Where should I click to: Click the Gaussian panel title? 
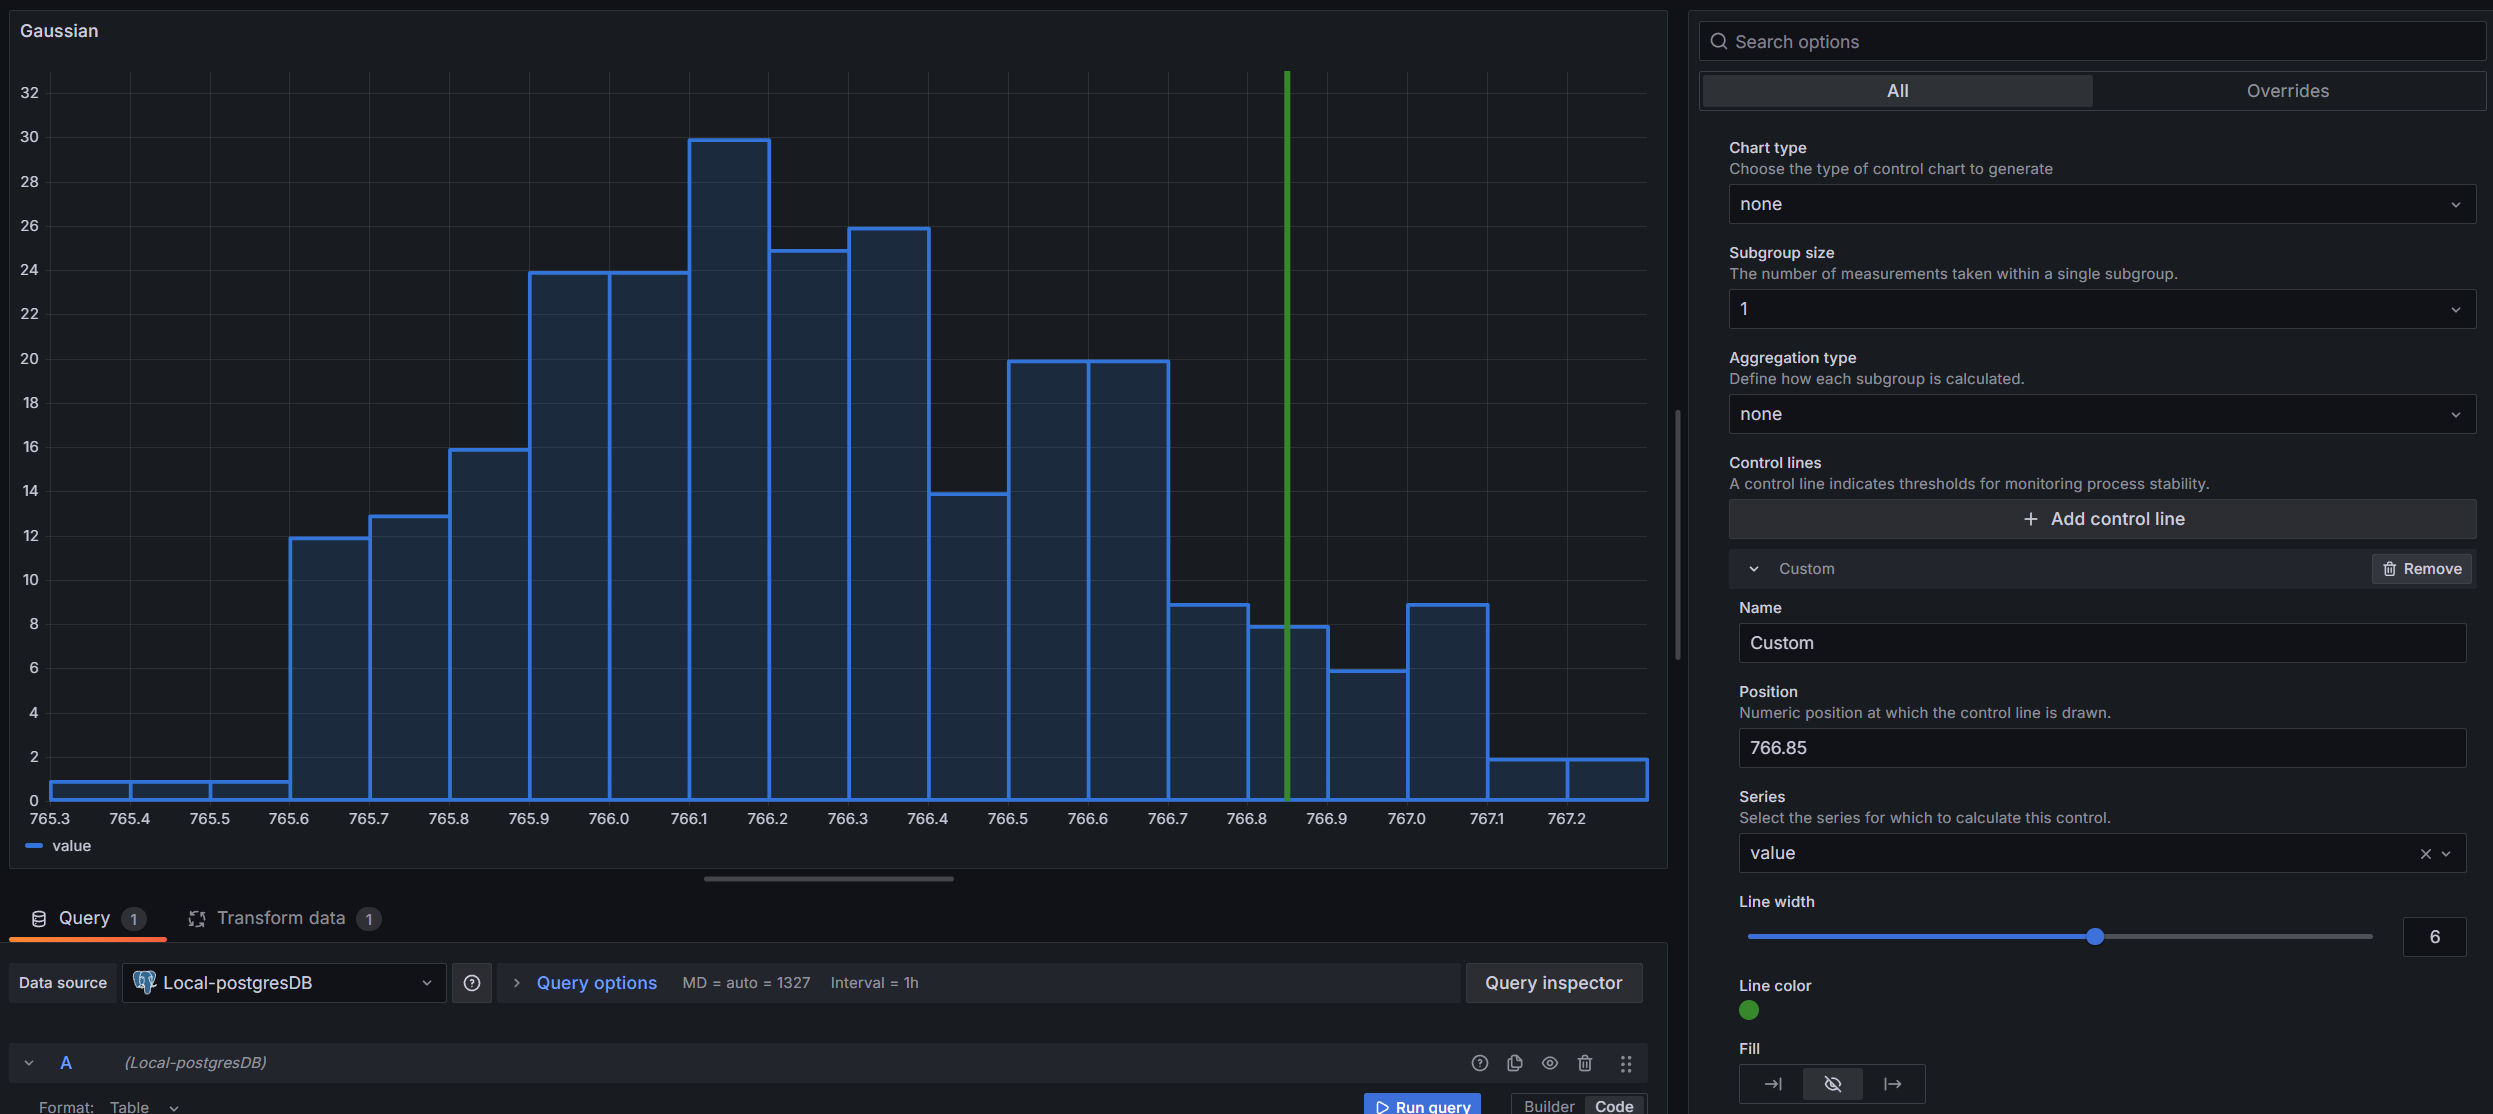pyautogui.click(x=59, y=31)
